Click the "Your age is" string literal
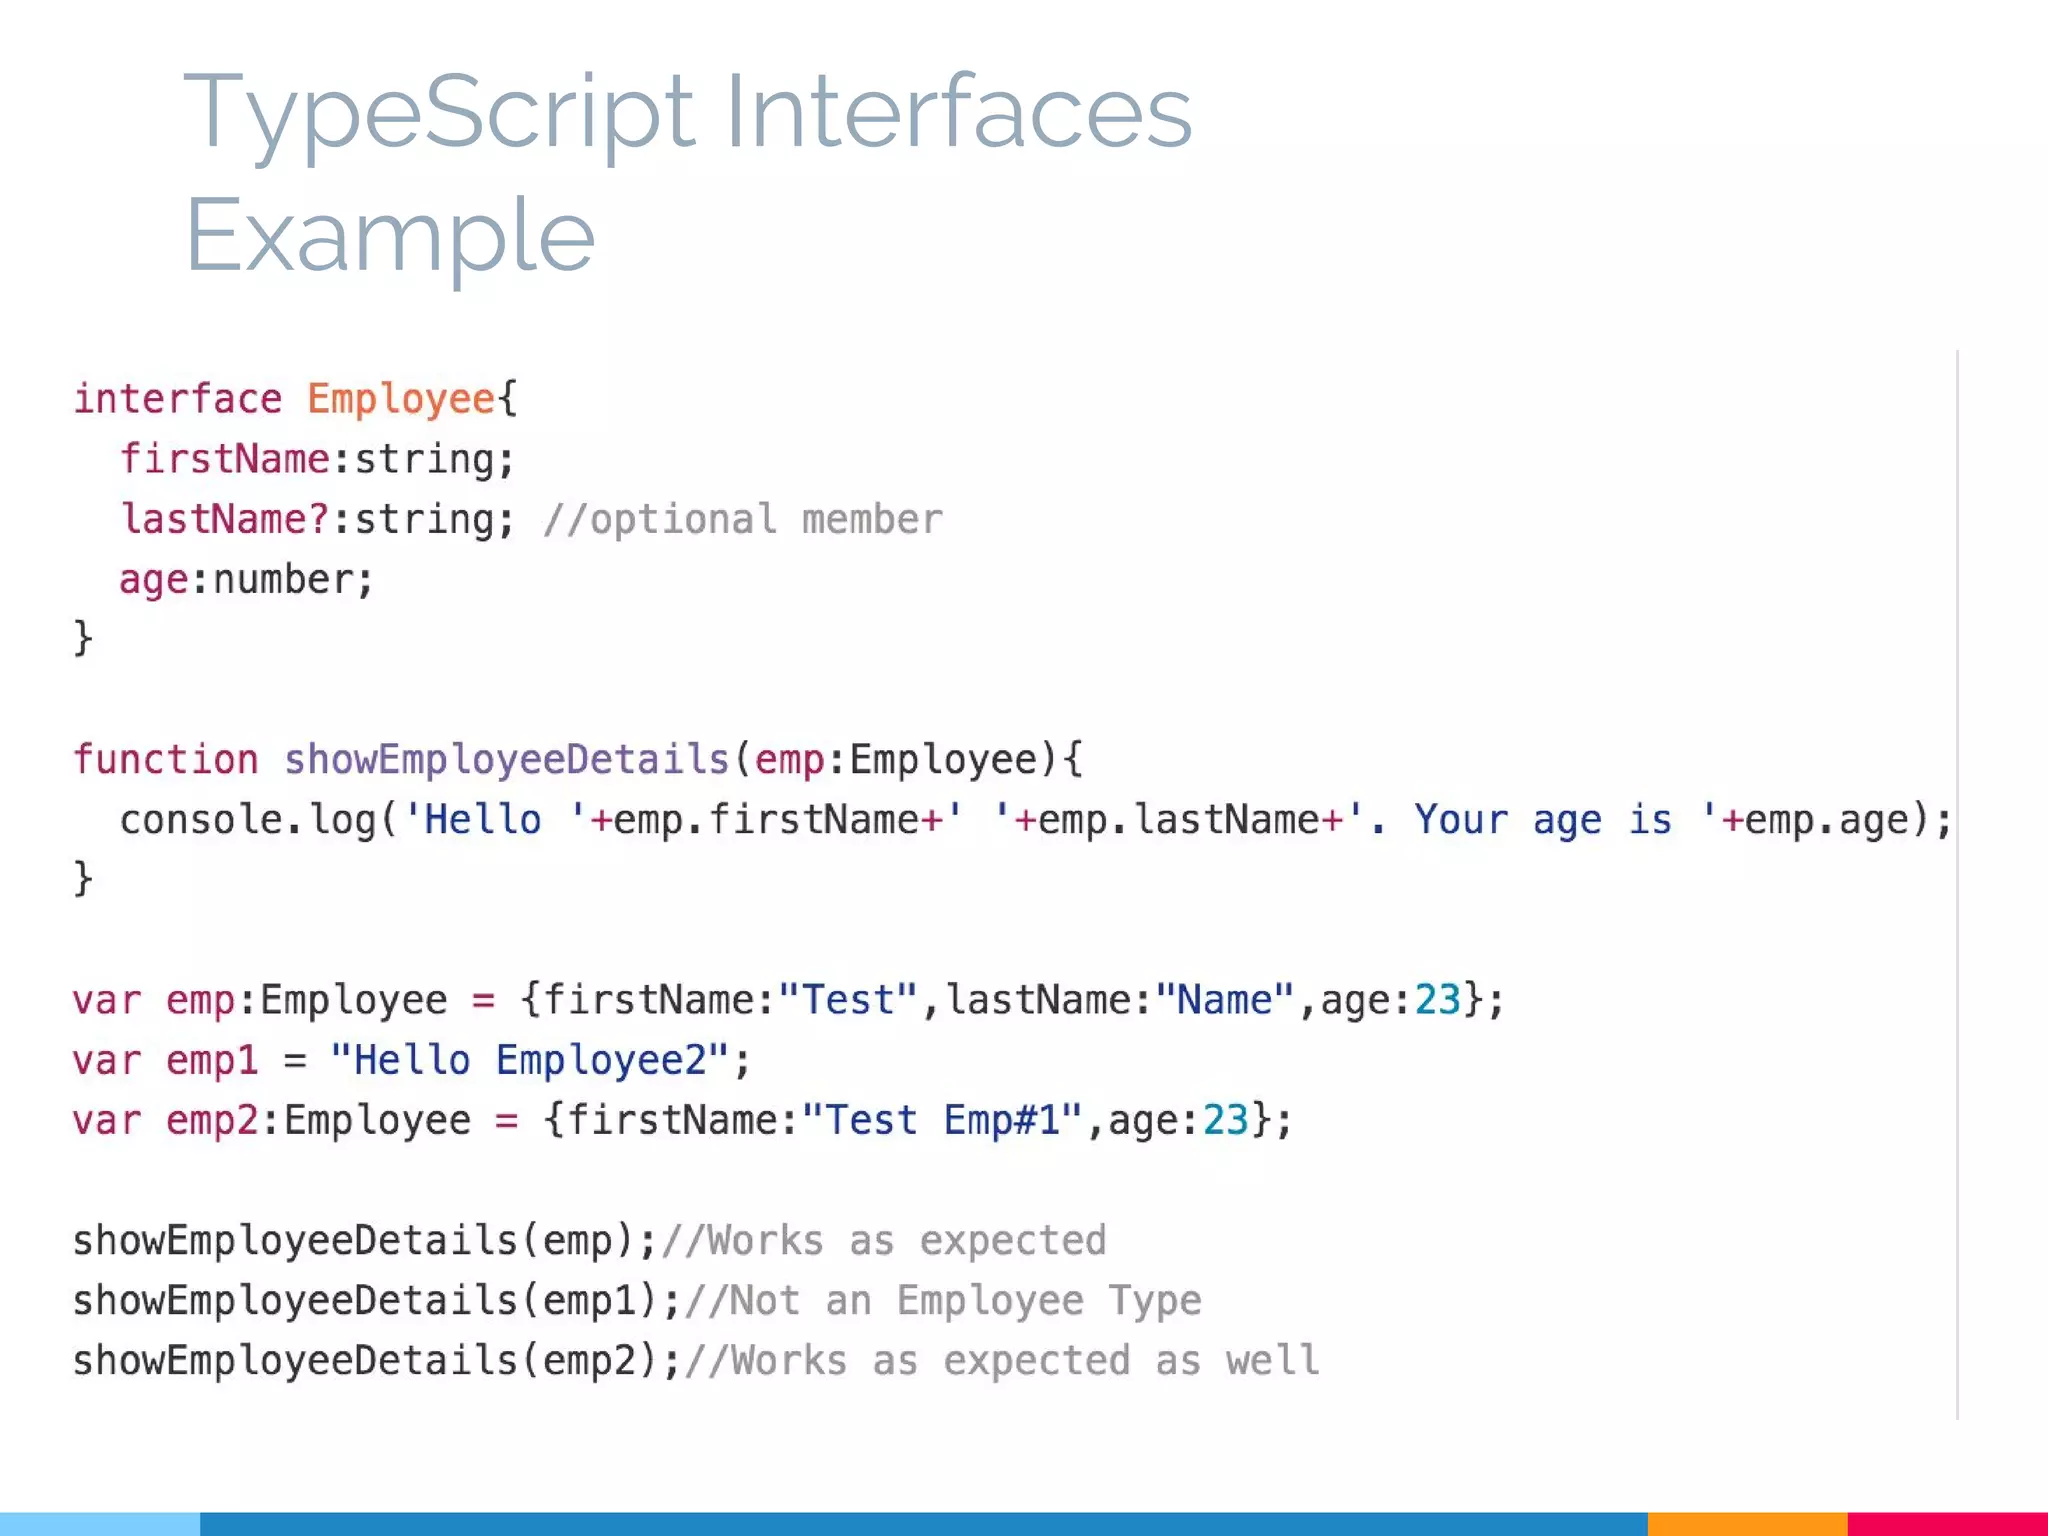The width and height of the screenshot is (2048, 1536). (x=1540, y=819)
